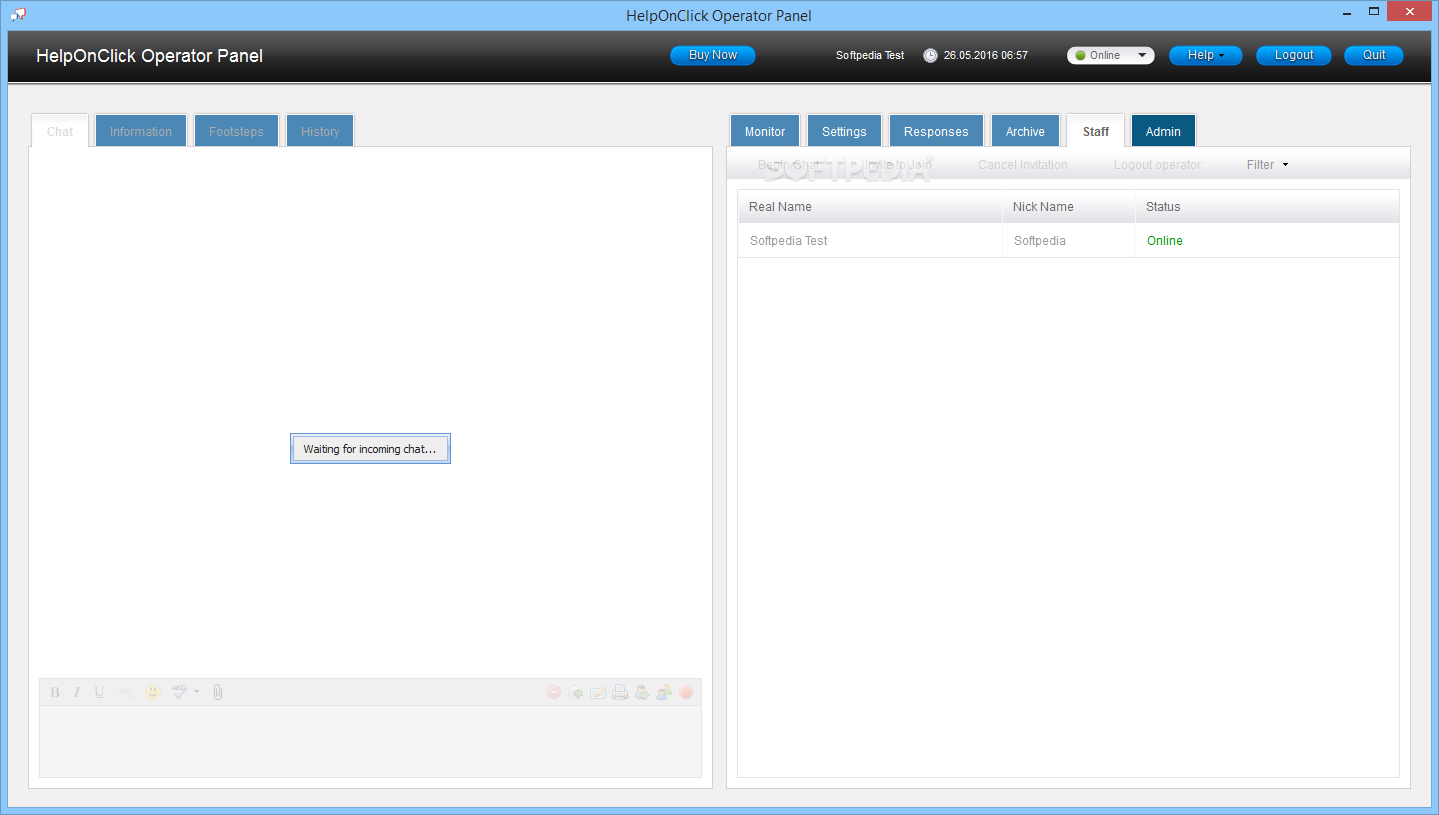This screenshot has height=815, width=1439.
Task: Click Logout operator in Staff toolbar
Action: click(x=1157, y=165)
